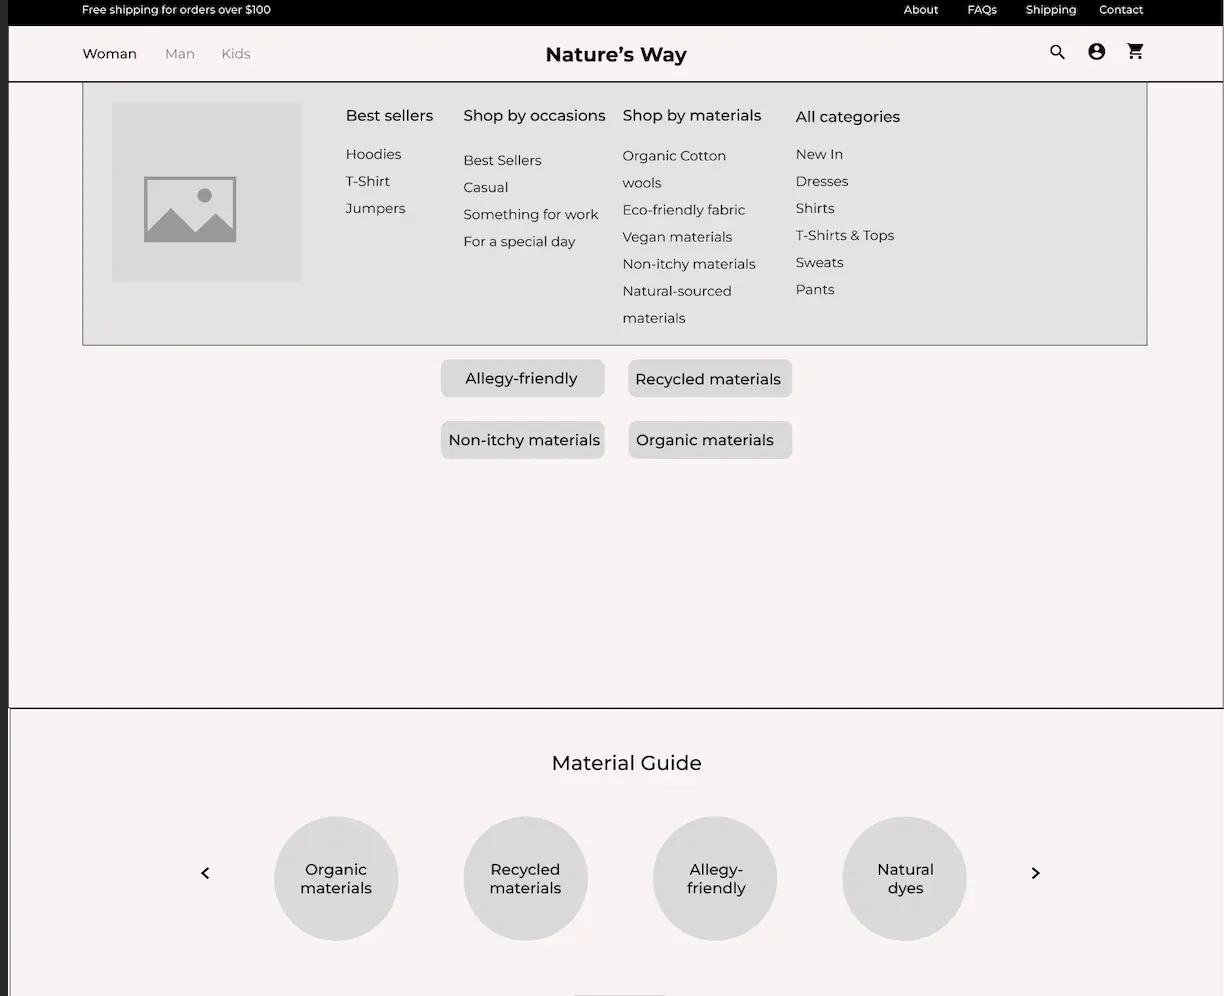Open the Contact link
The height and width of the screenshot is (996, 1224).
point(1121,10)
